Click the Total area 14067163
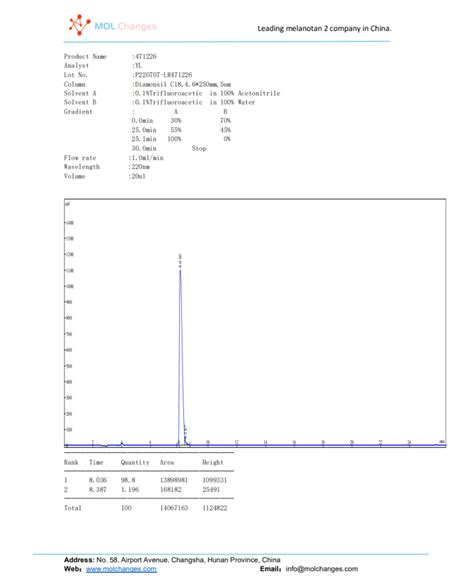The width and height of the screenshot is (474, 588). tap(174, 508)
